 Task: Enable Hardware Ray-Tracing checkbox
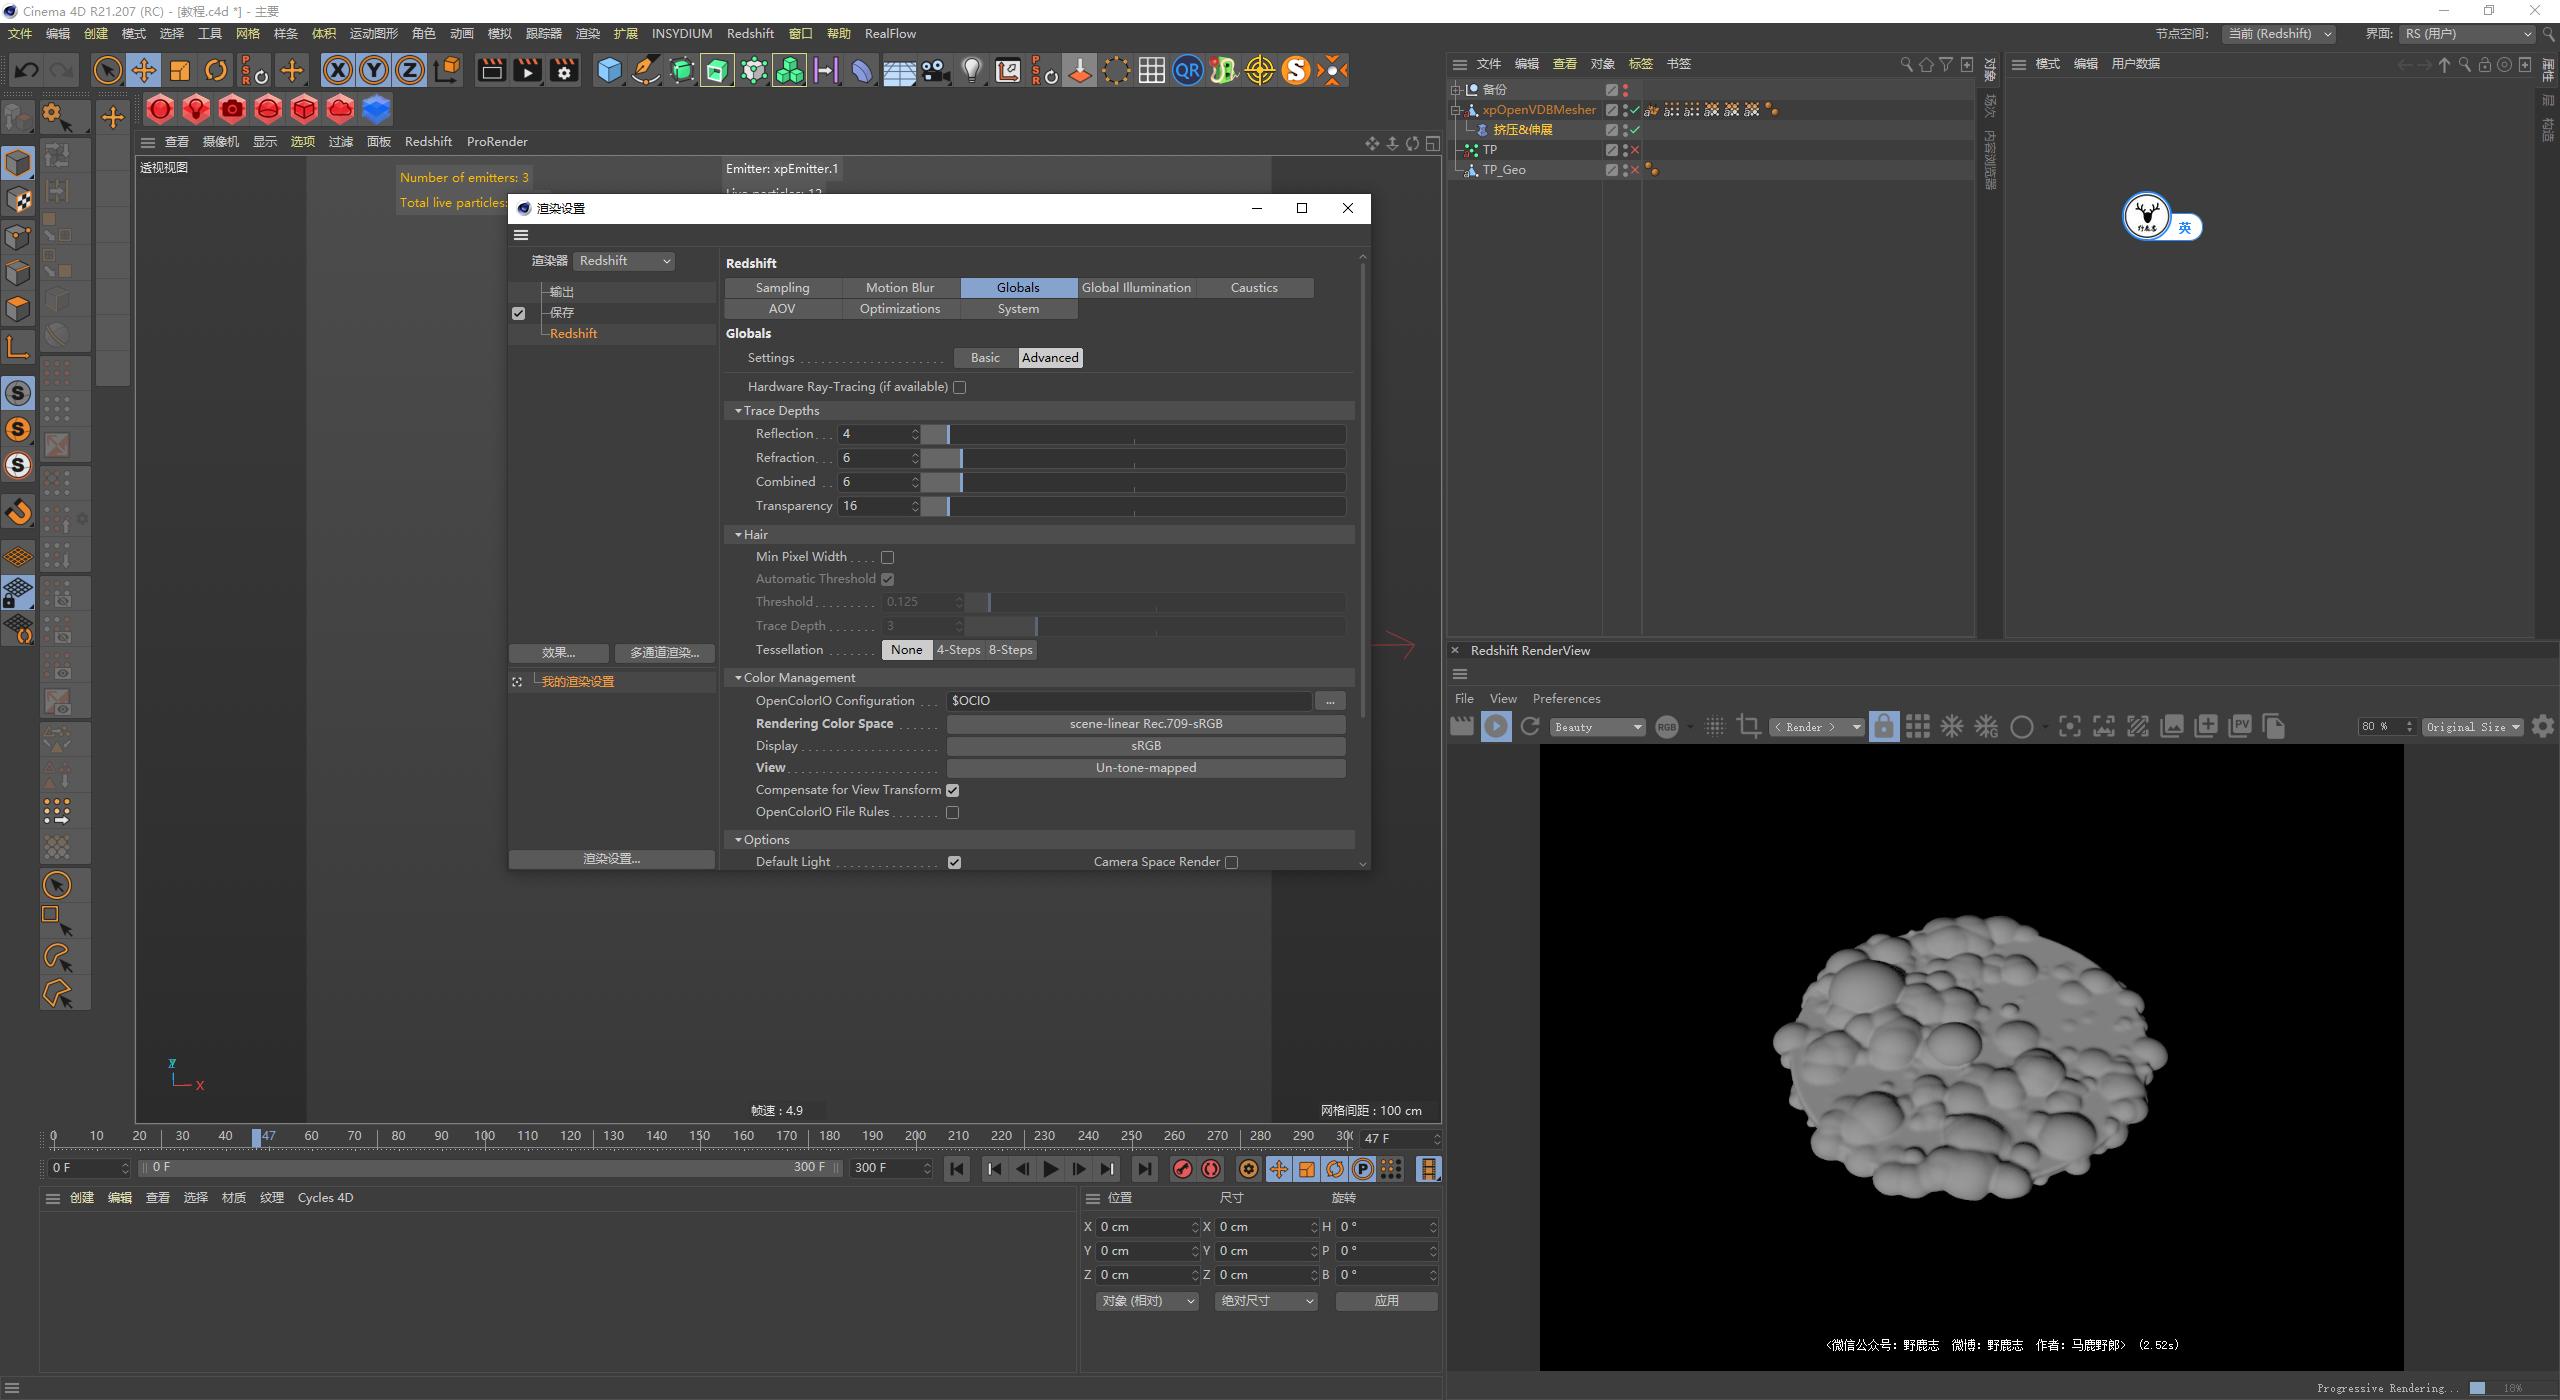click(959, 387)
